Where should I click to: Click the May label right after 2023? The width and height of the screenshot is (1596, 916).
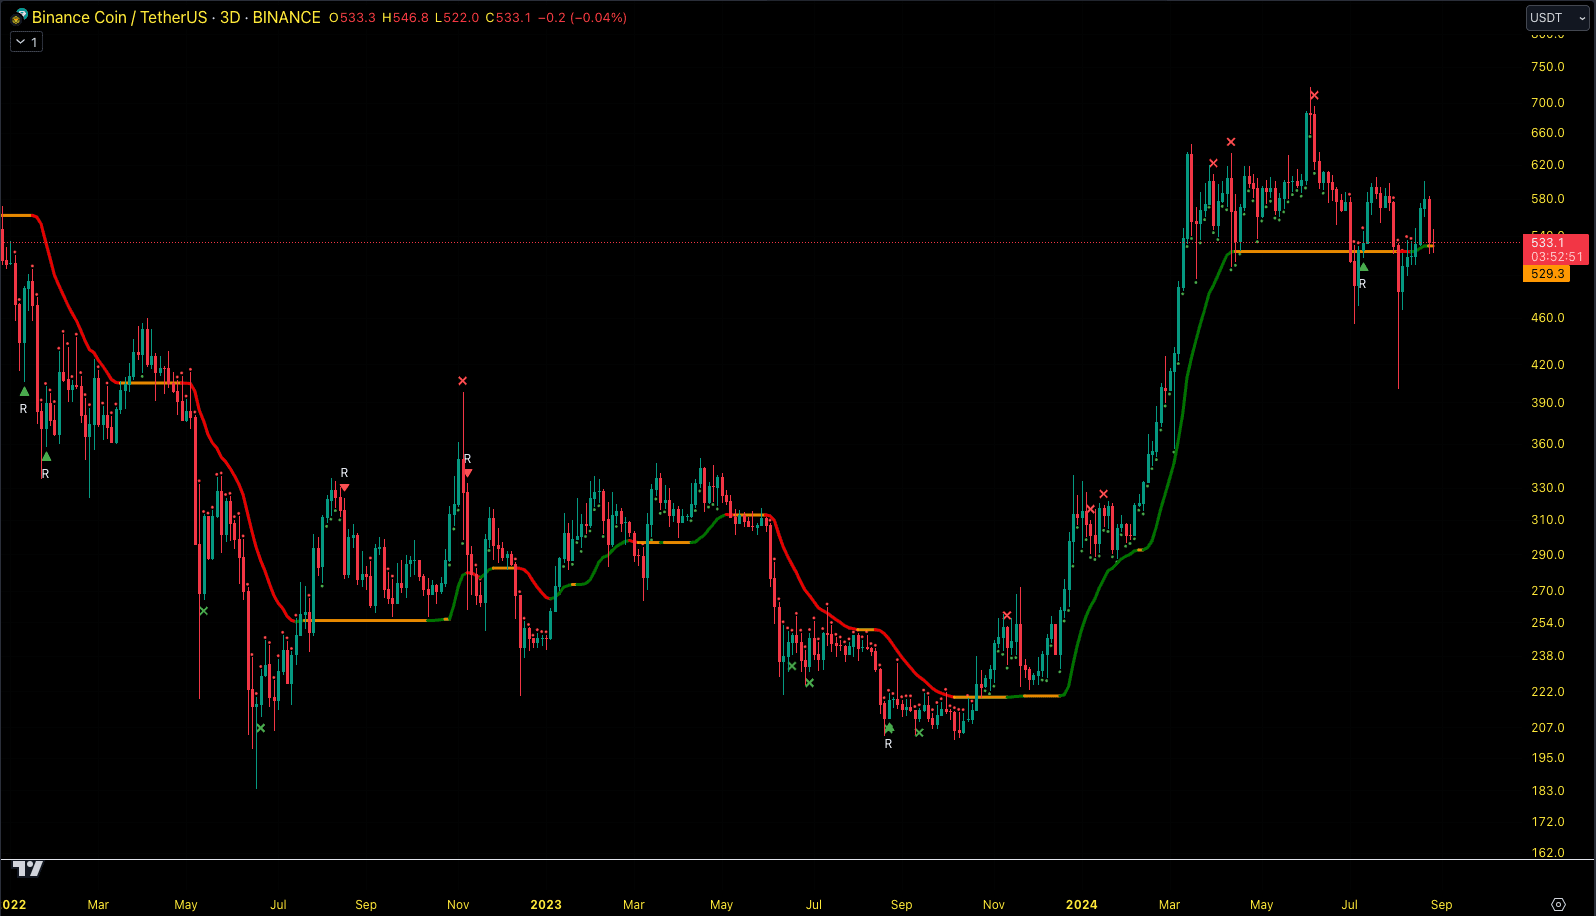(721, 905)
